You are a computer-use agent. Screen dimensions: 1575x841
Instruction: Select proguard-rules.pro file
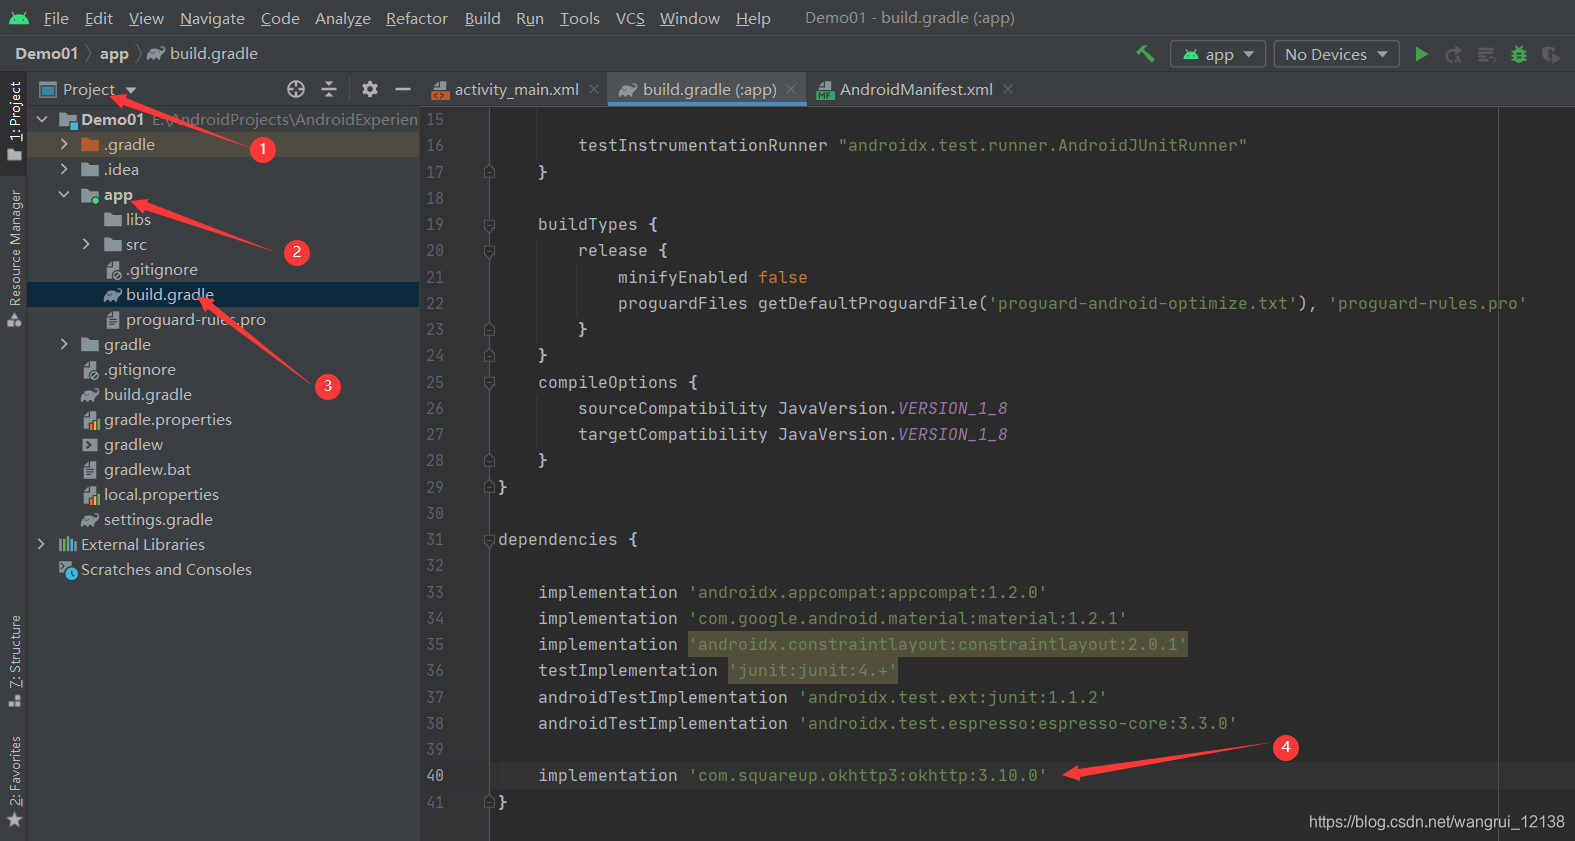click(185, 319)
